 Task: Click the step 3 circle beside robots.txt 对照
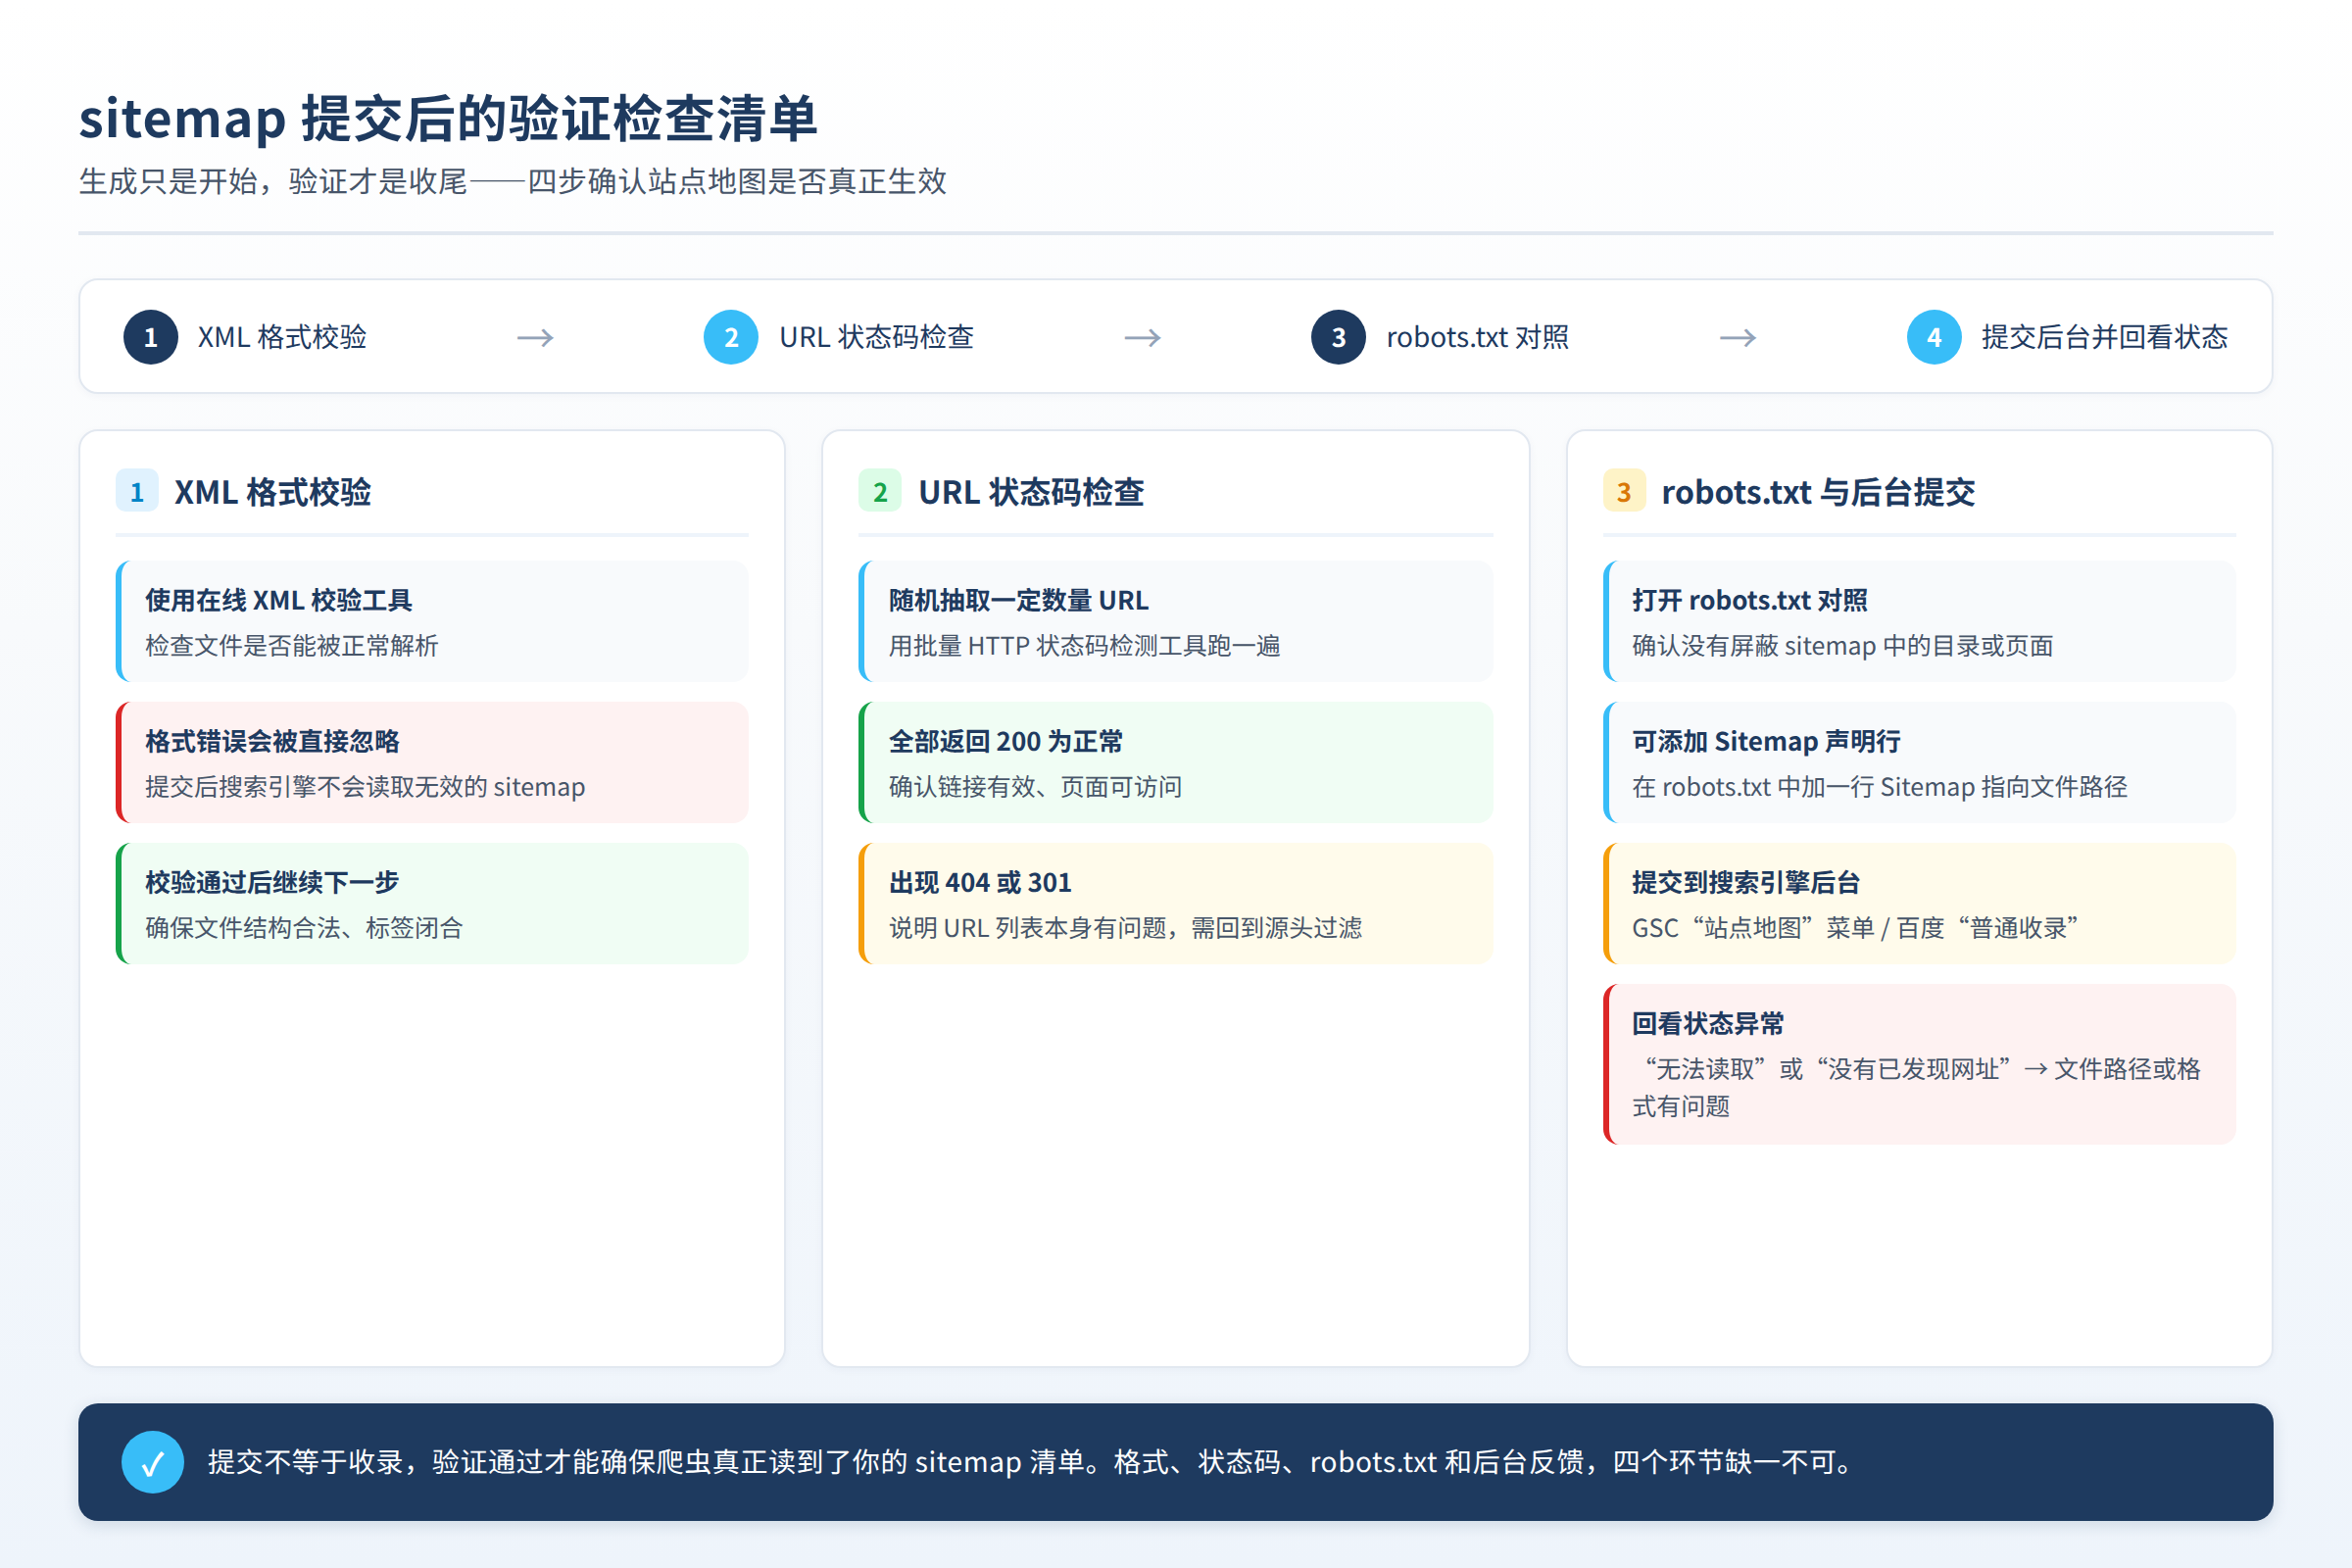click(x=1338, y=337)
